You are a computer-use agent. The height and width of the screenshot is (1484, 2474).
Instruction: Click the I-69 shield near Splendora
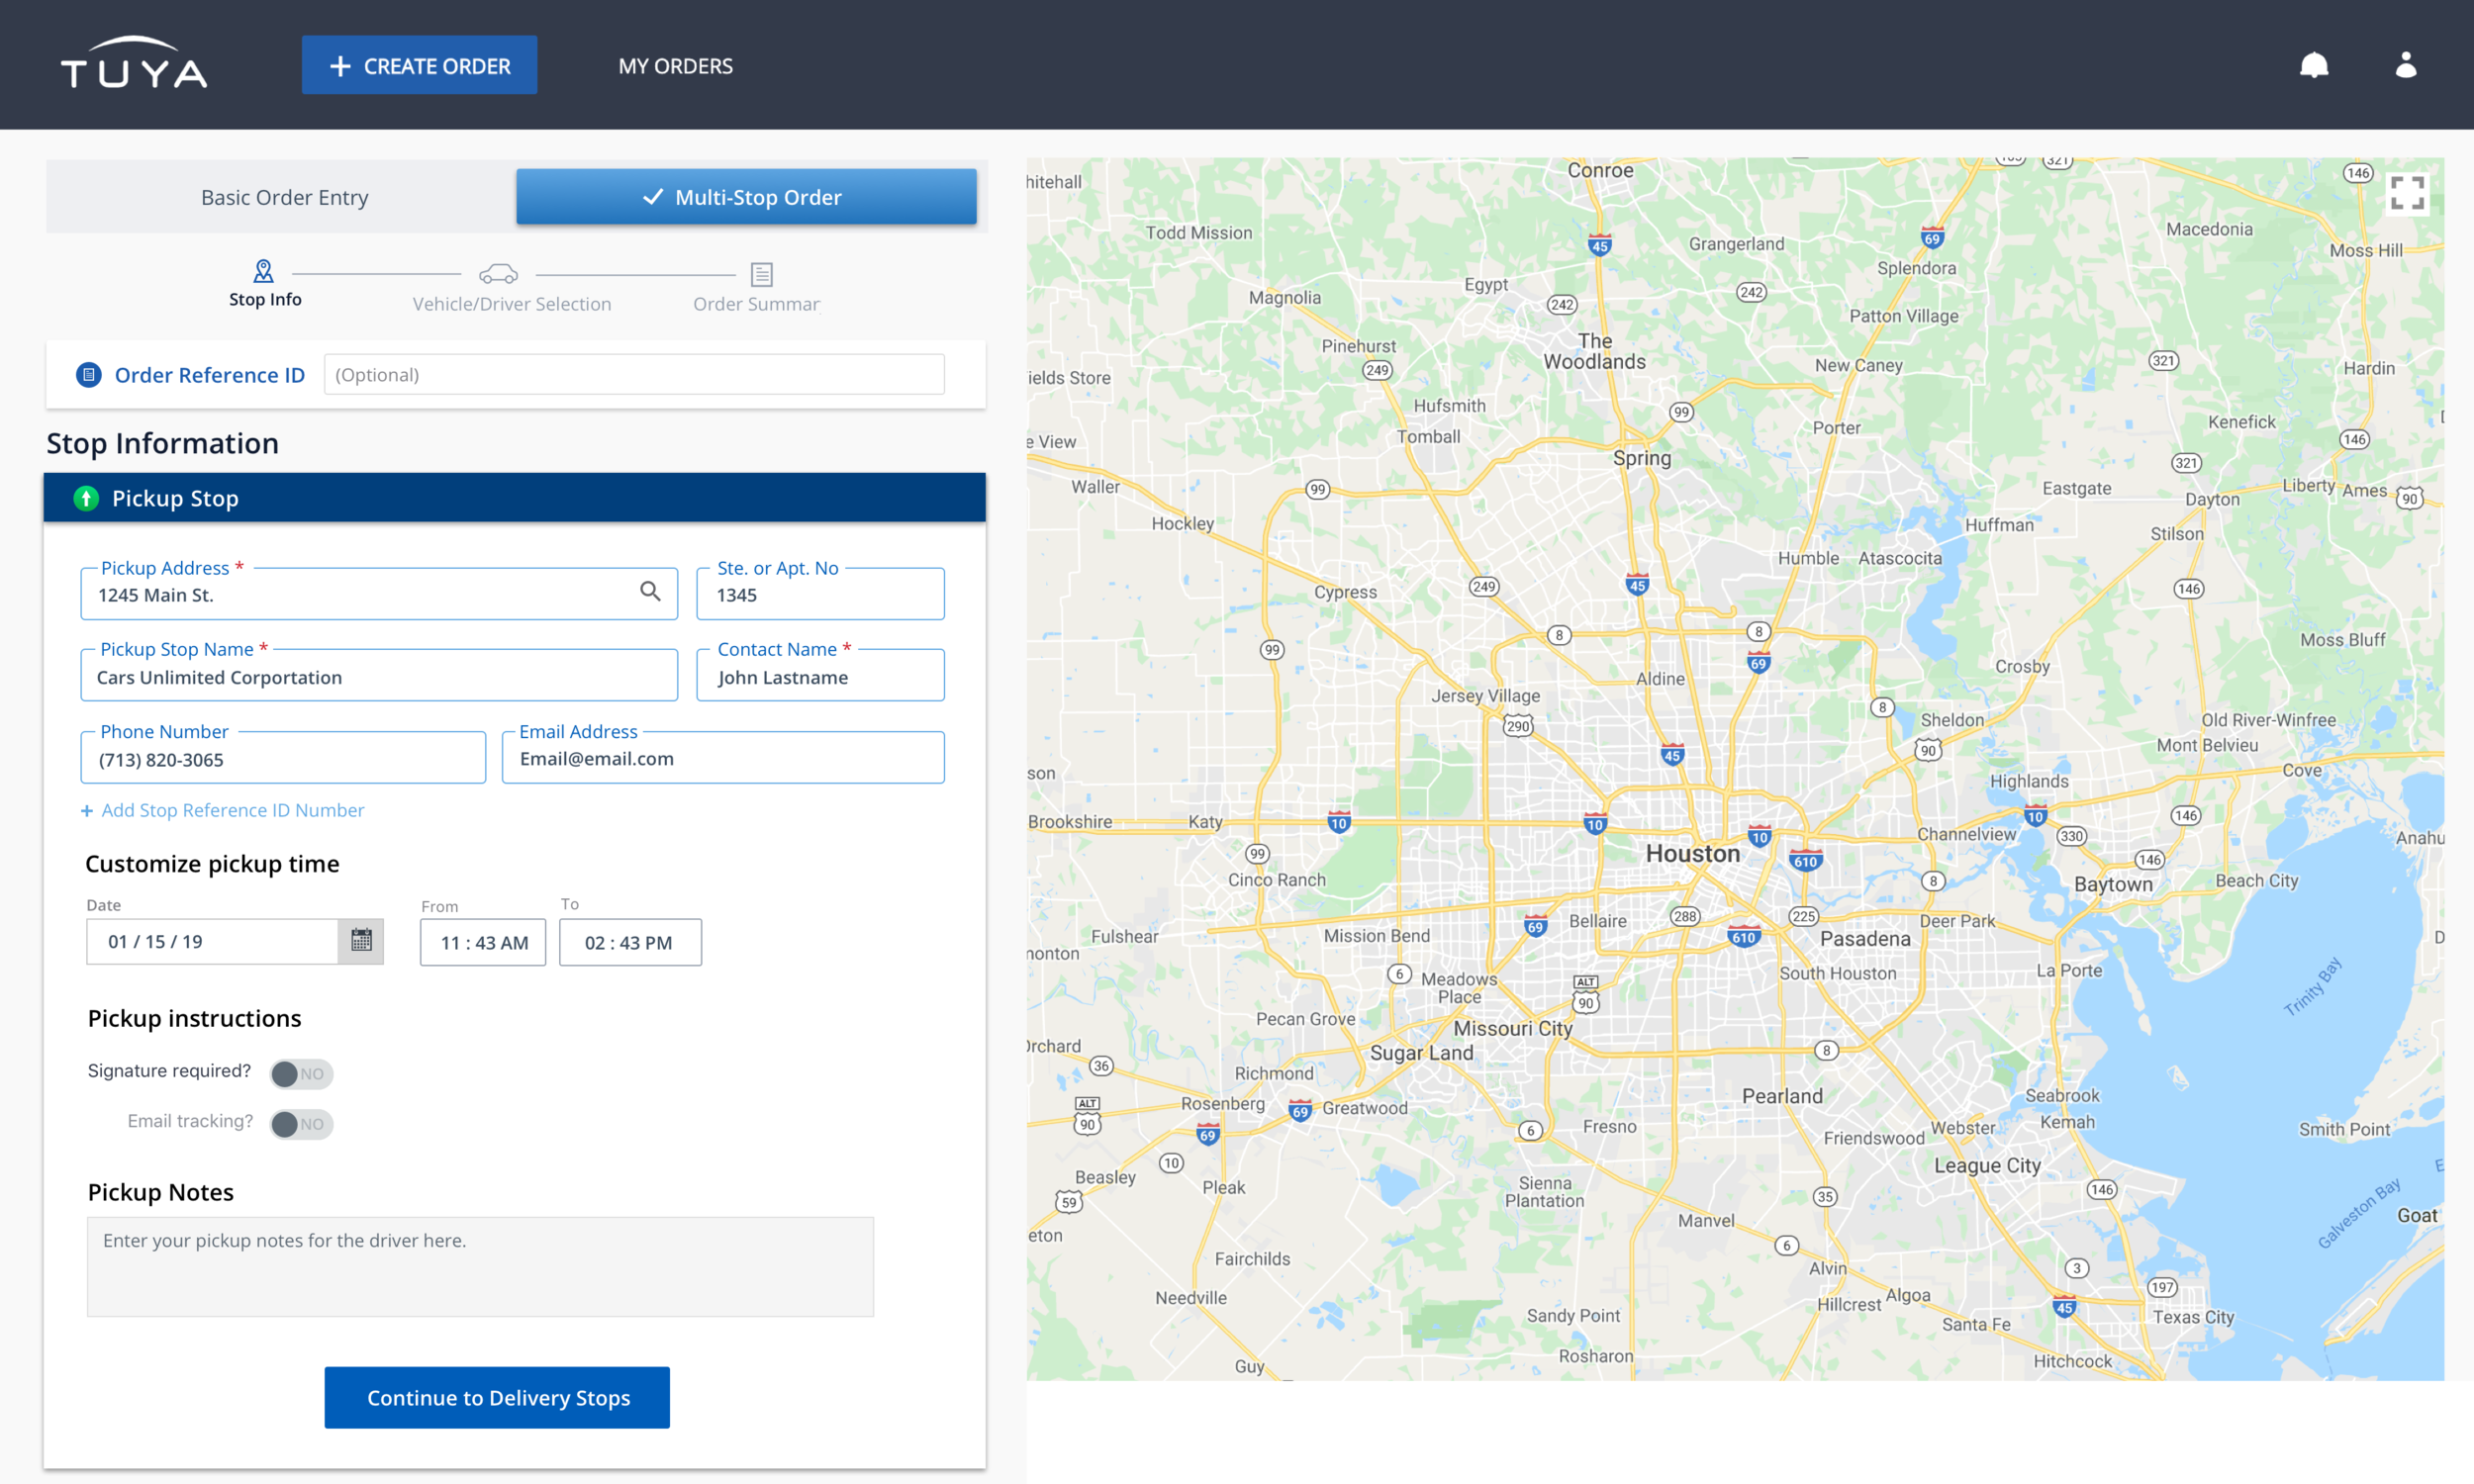(1932, 237)
